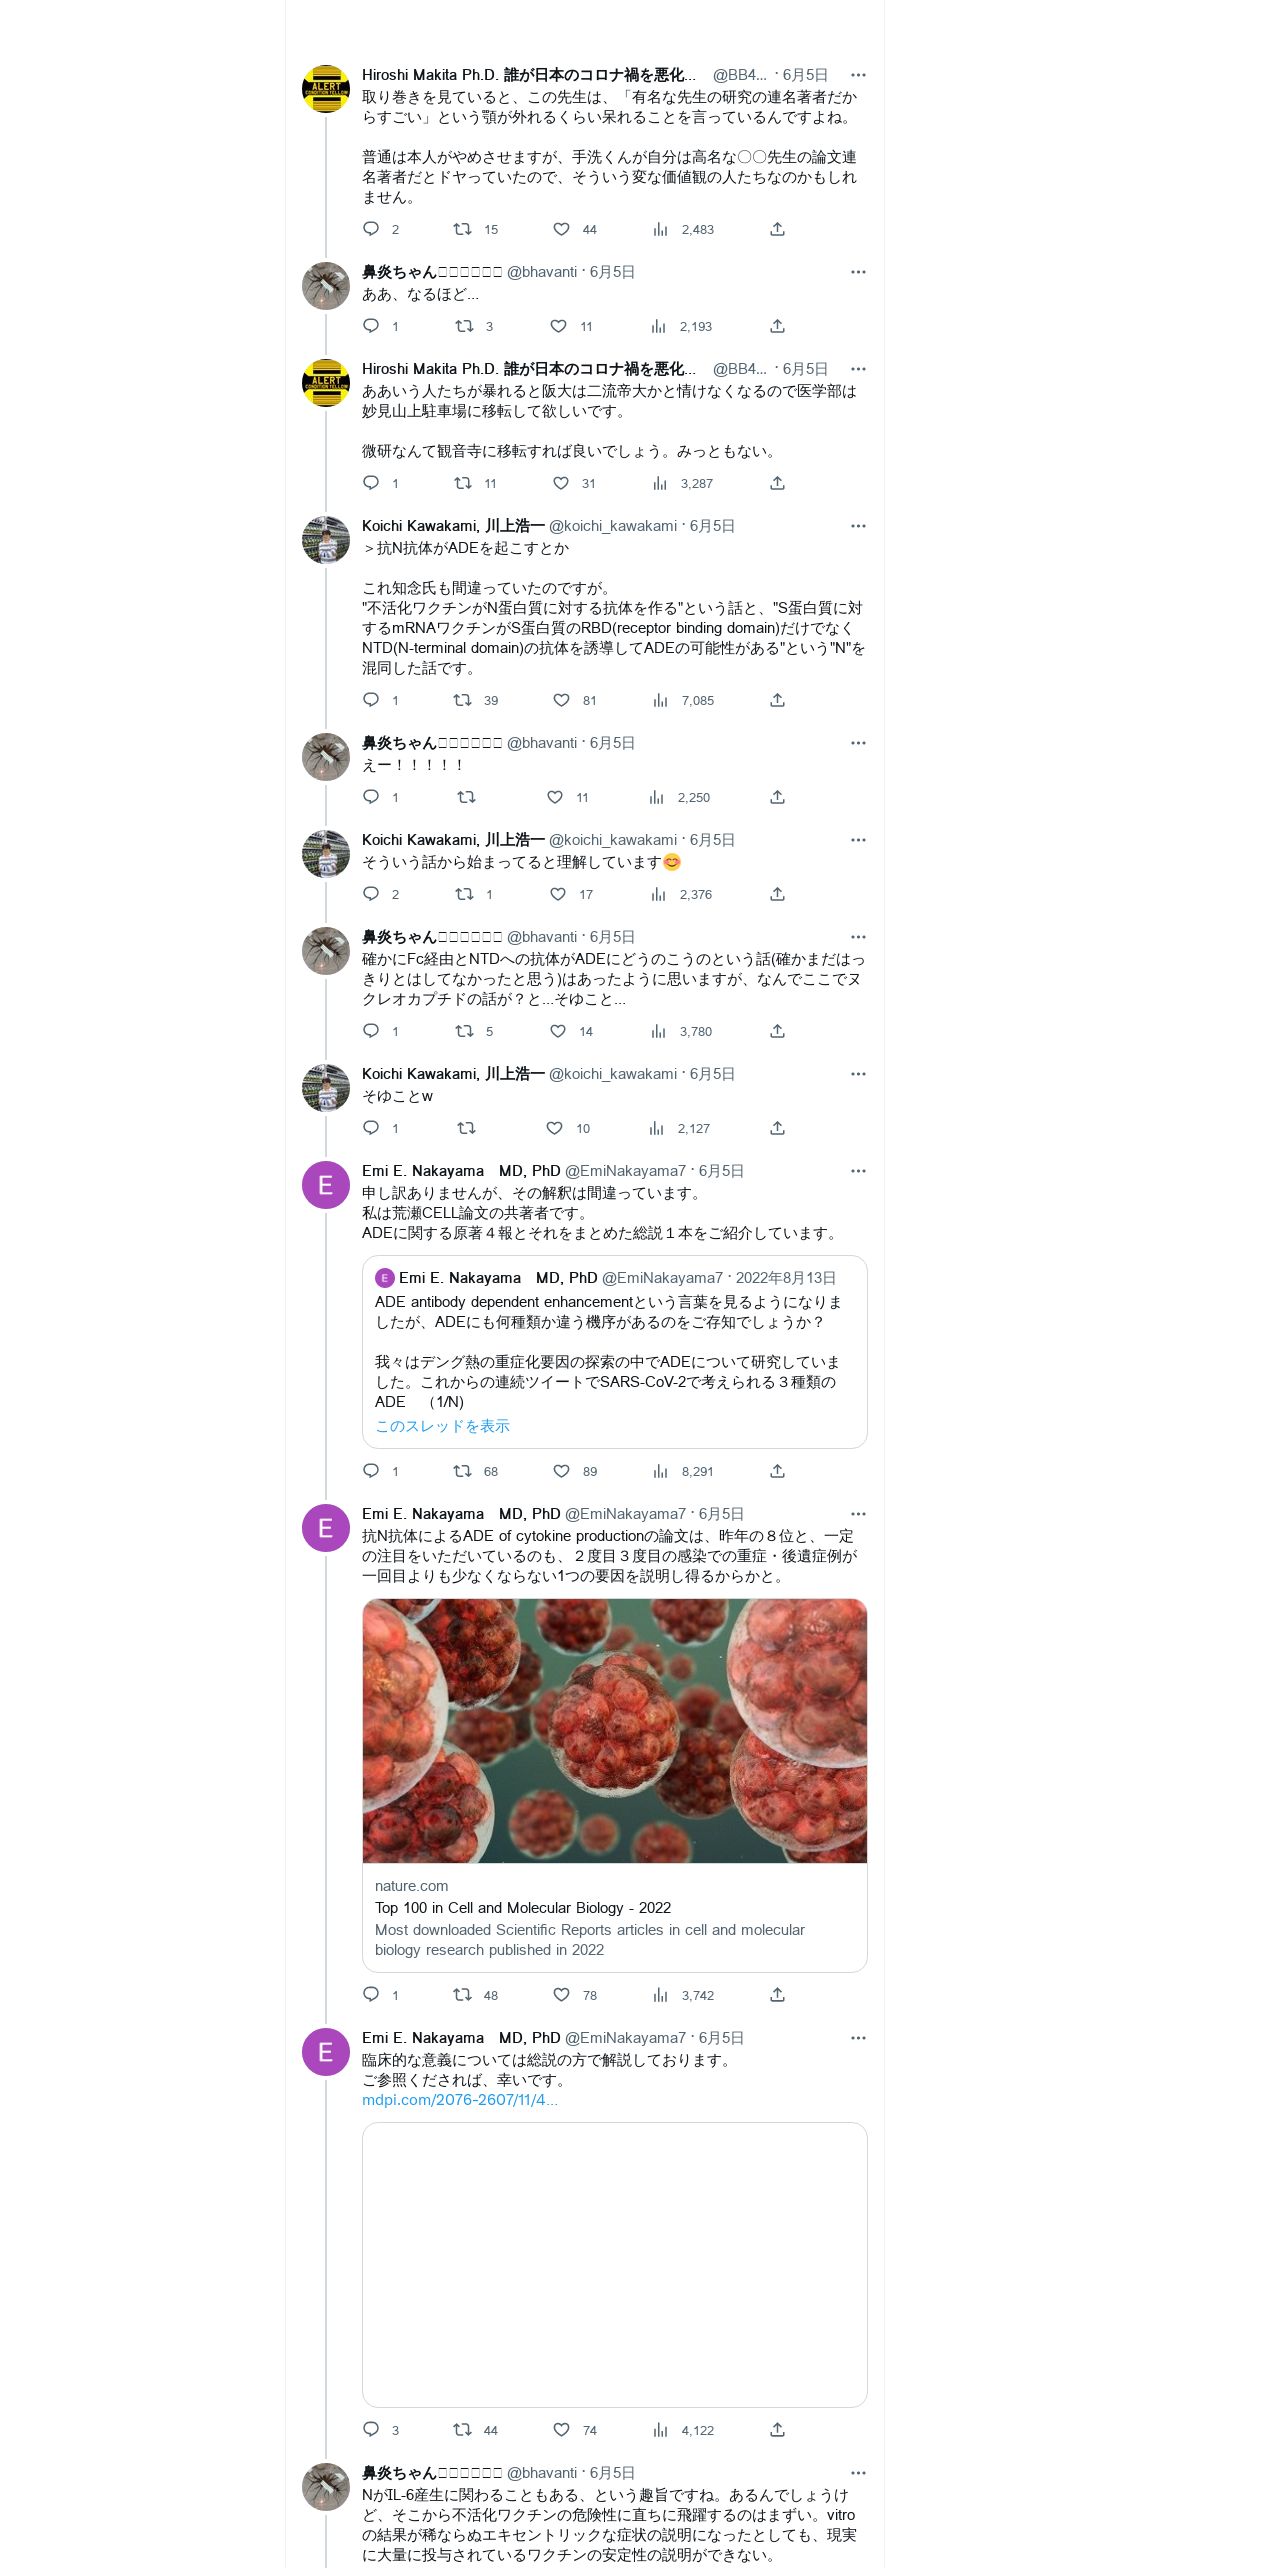Open the mdpi.com/2076-2607 link
The image size is (1284, 2568).
[460, 2100]
